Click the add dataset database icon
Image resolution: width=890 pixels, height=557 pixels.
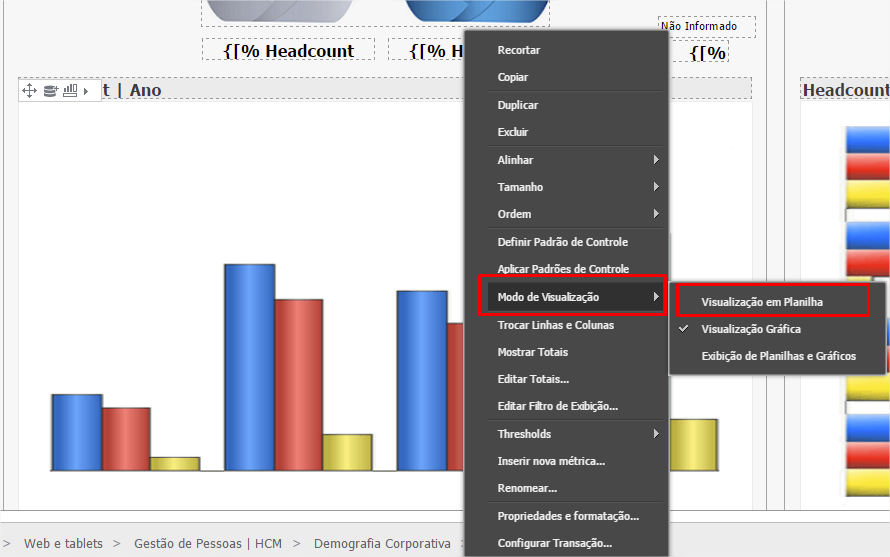(50, 91)
